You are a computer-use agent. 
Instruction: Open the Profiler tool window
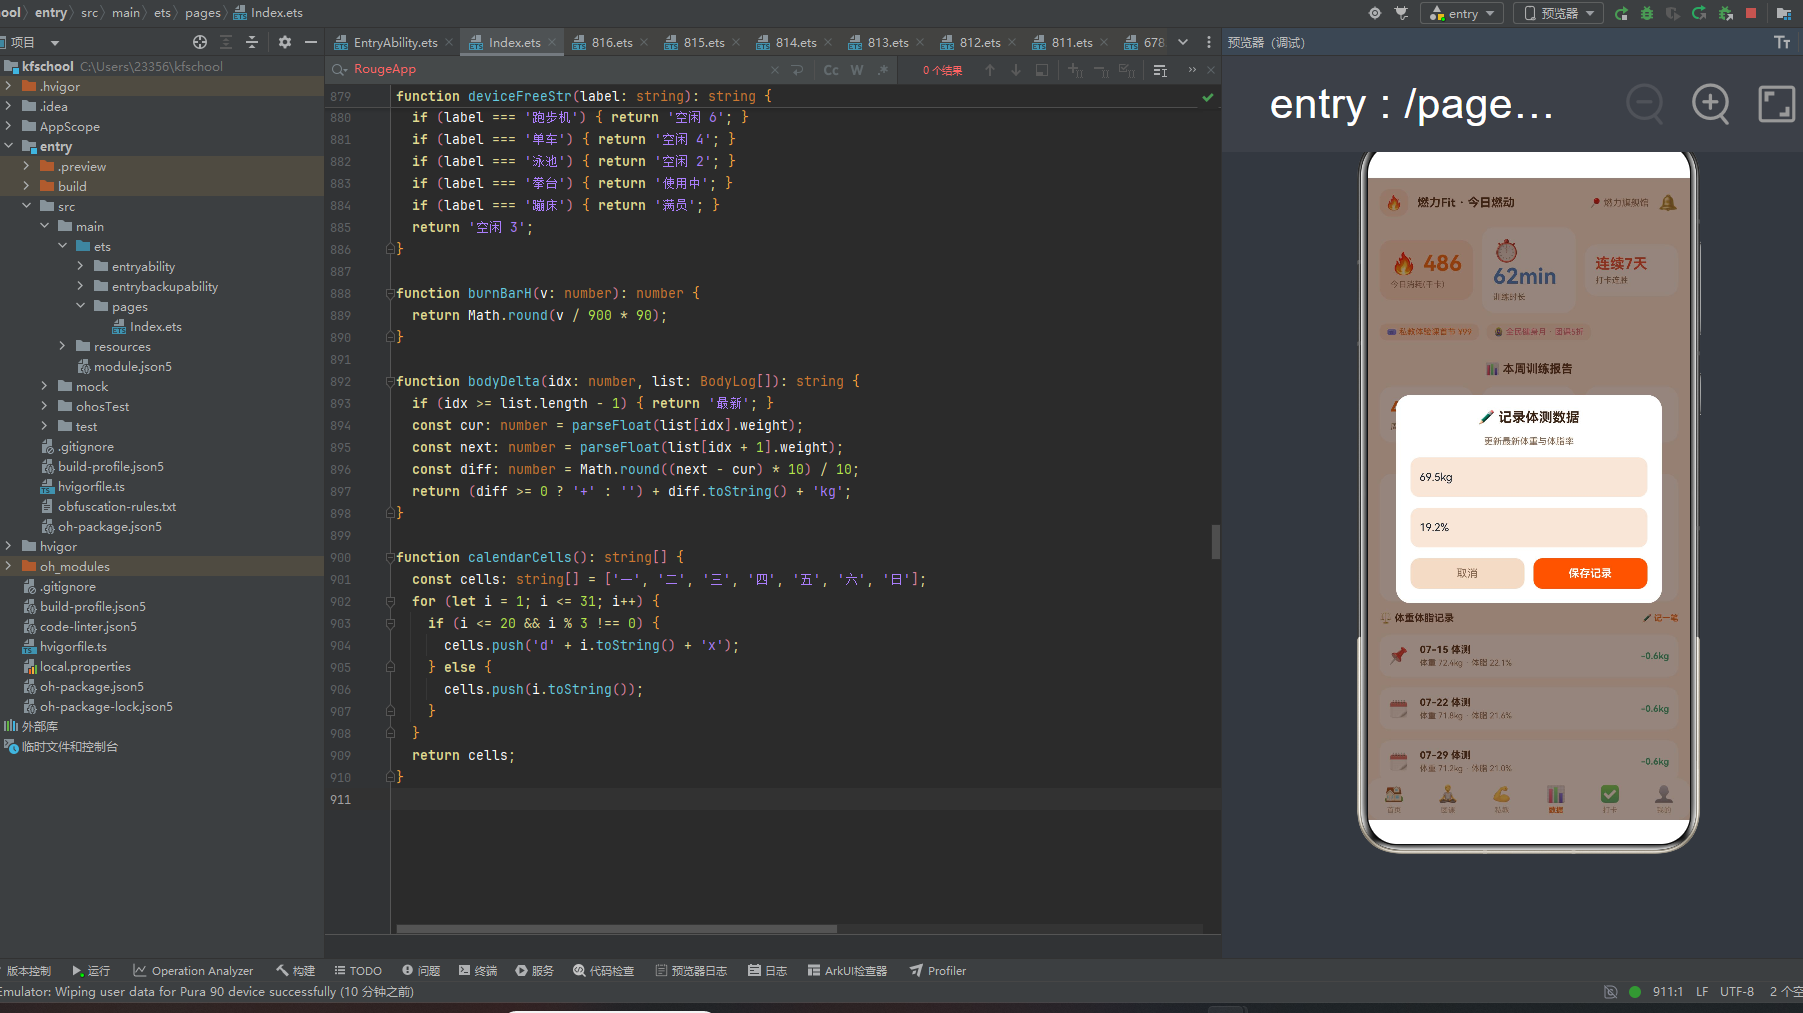tap(938, 971)
